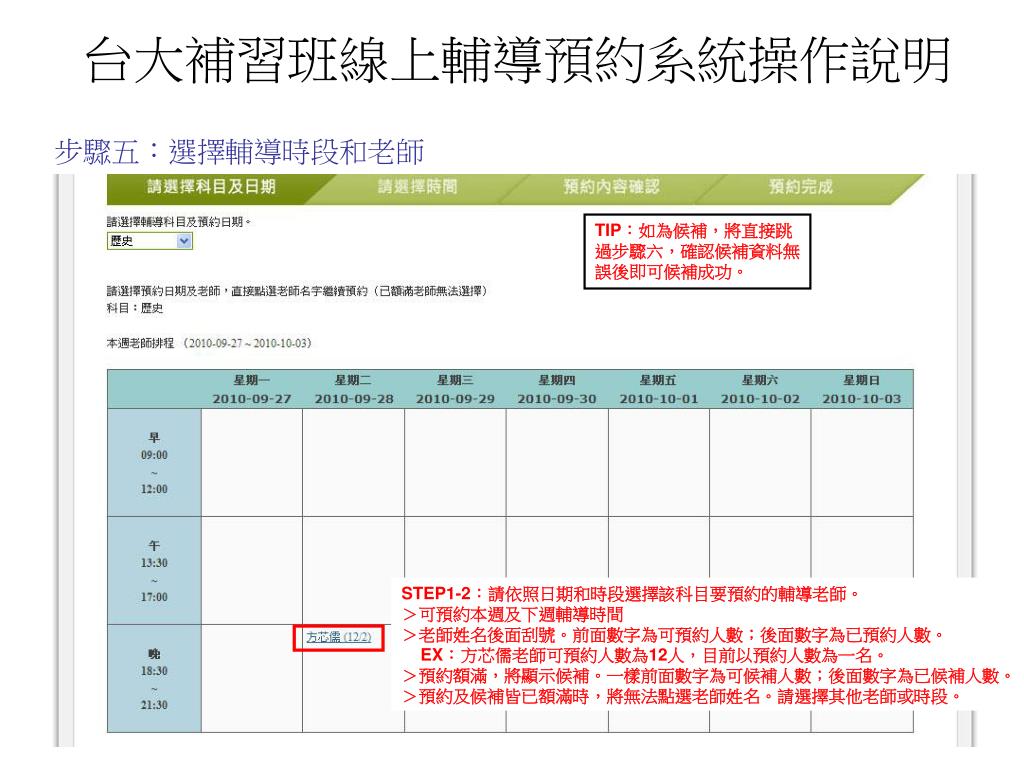Click the Monday morning schedule cell
This screenshot has width=1024, height=768.
coord(251,463)
